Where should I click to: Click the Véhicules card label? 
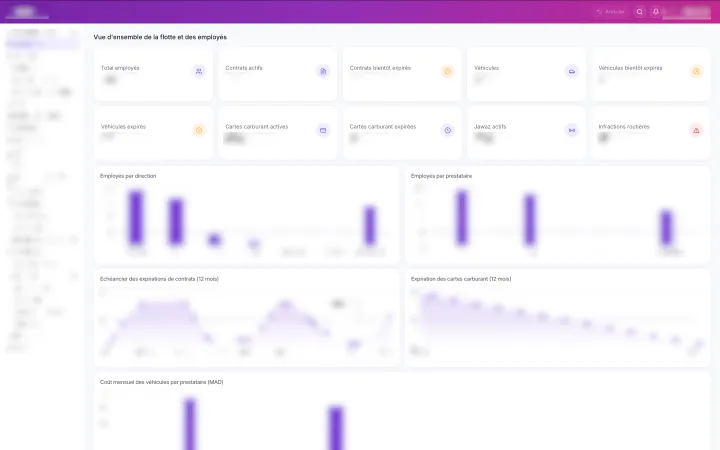coord(486,68)
